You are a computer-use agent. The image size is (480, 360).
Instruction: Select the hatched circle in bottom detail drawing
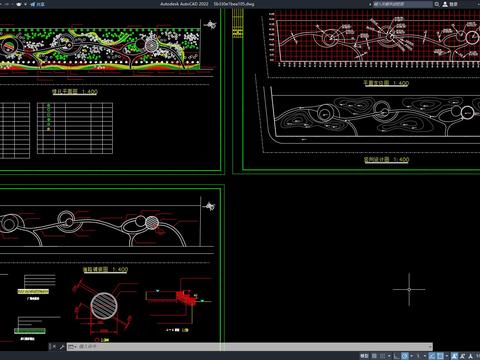coord(104,306)
